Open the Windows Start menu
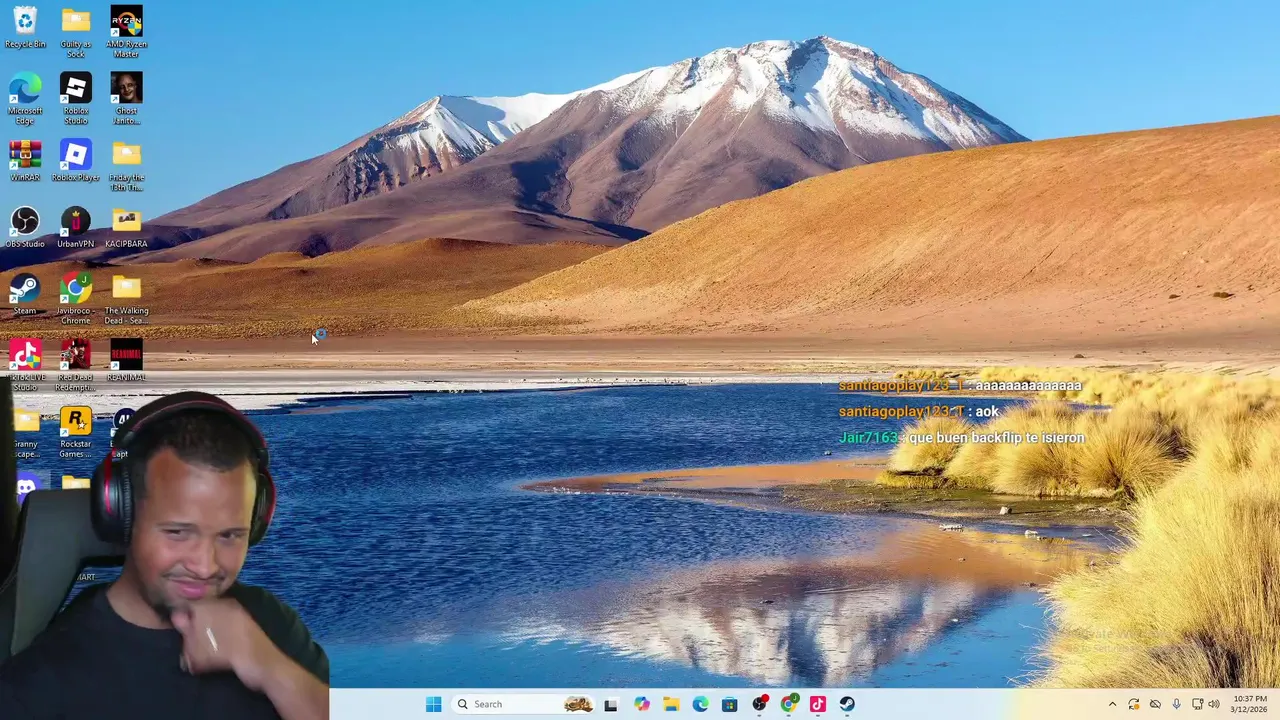Viewport: 1280px width, 720px height. pyautogui.click(x=433, y=704)
